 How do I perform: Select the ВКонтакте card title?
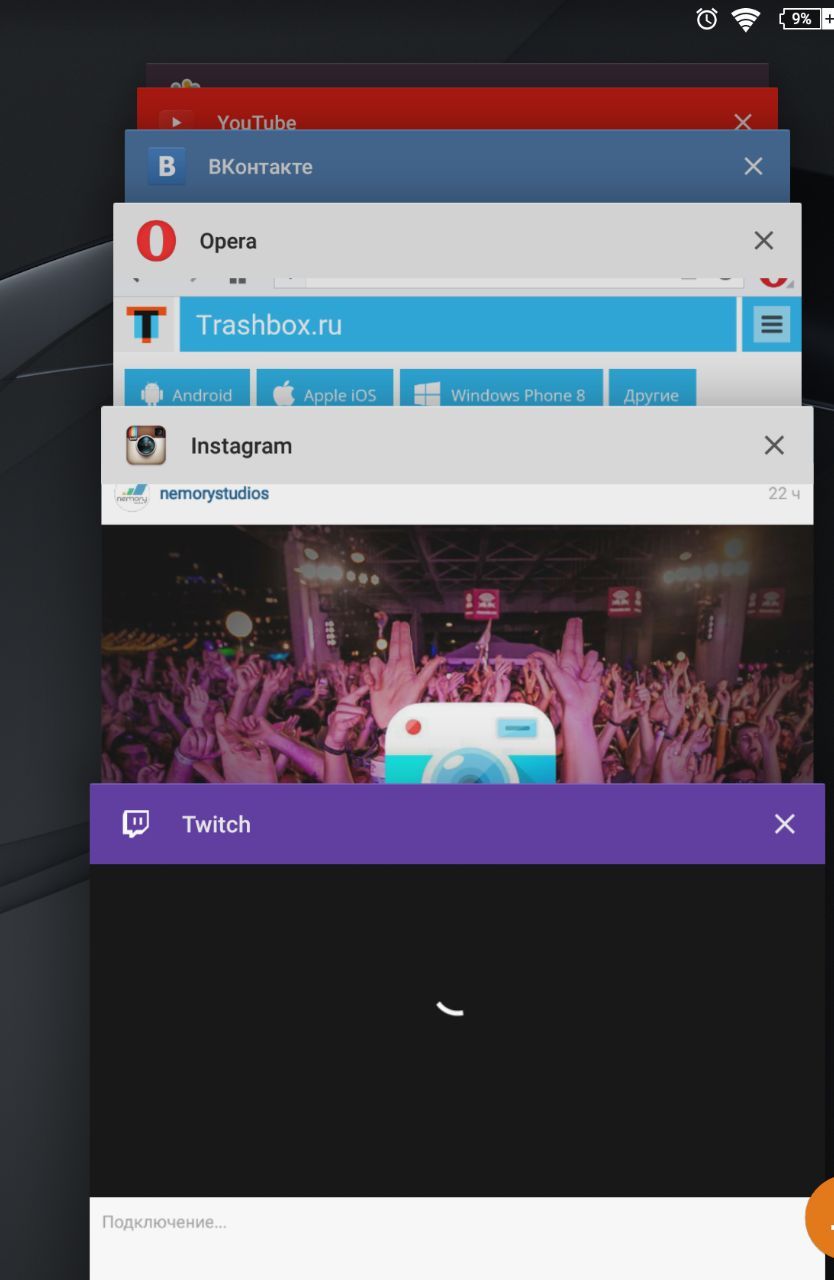(260, 167)
